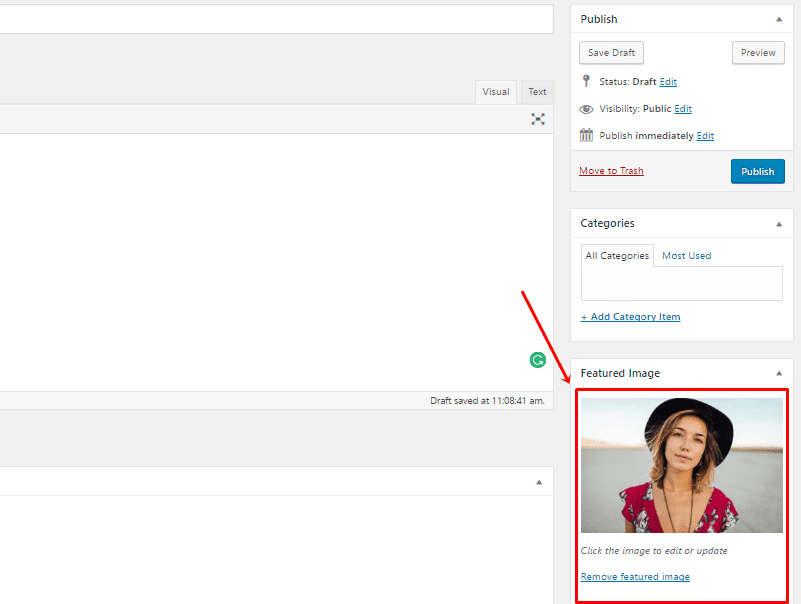Click Remove featured image link
The height and width of the screenshot is (604, 801).
tap(635, 576)
